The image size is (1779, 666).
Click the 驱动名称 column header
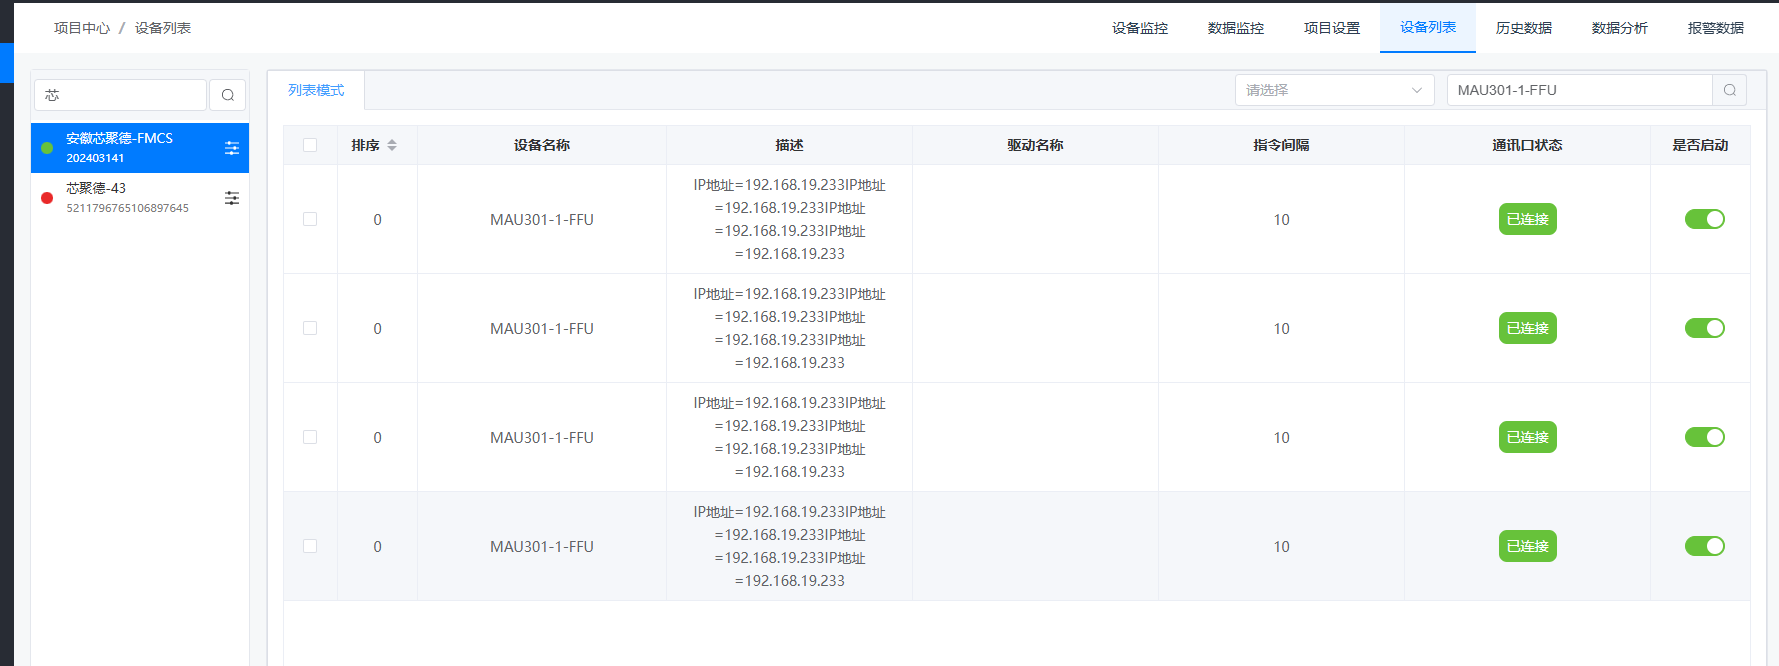tap(1035, 145)
